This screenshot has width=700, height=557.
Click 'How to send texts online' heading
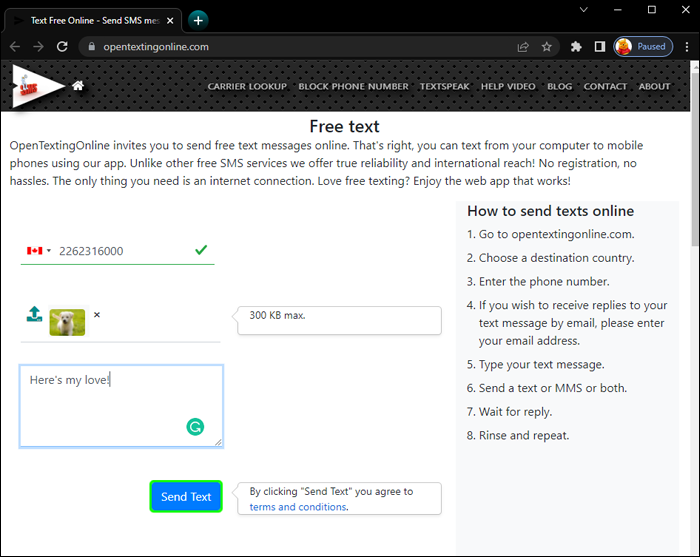tap(550, 211)
